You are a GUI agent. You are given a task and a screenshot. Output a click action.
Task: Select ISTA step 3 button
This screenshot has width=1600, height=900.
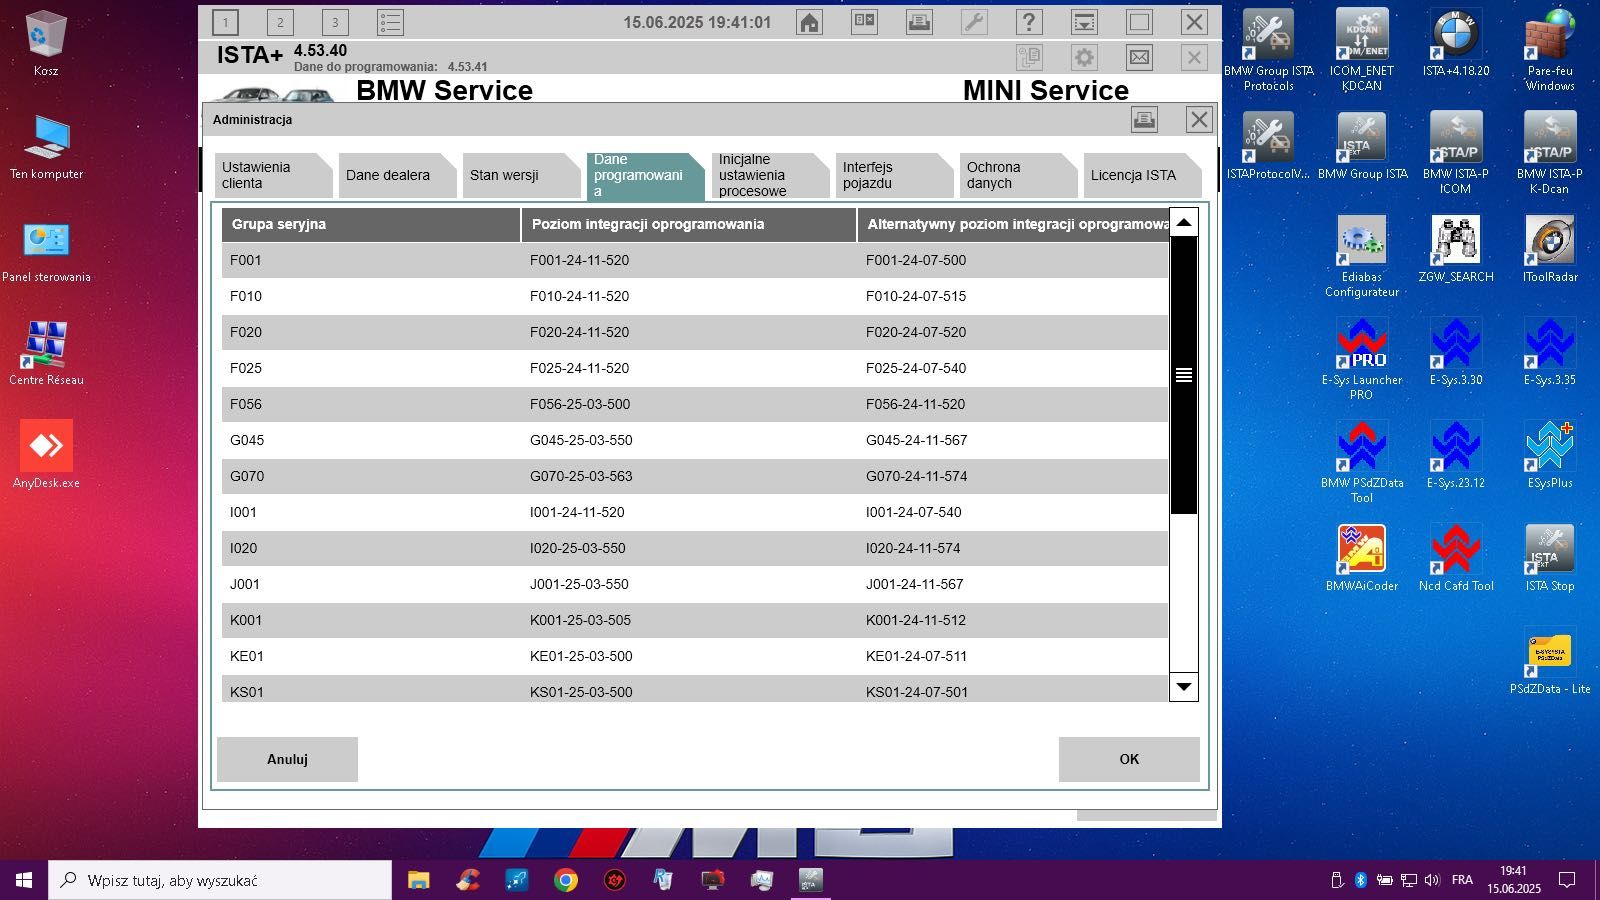pyautogui.click(x=335, y=22)
